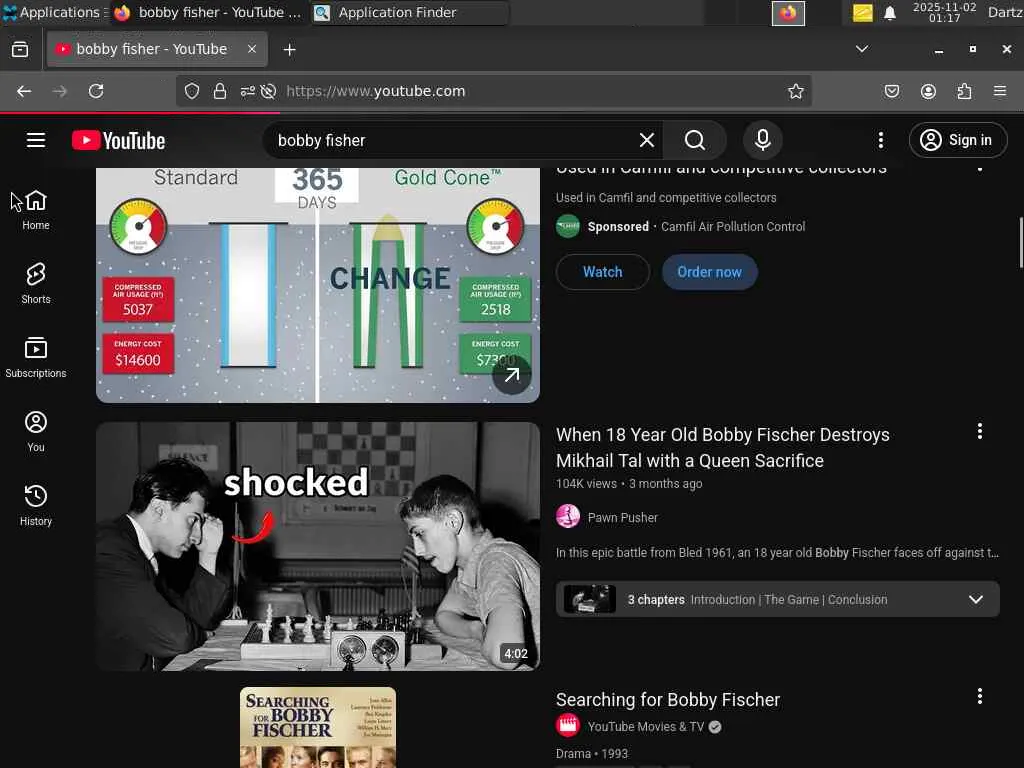Click the yellow notes icon in system tray
This screenshot has height=768, width=1024.
click(x=862, y=13)
